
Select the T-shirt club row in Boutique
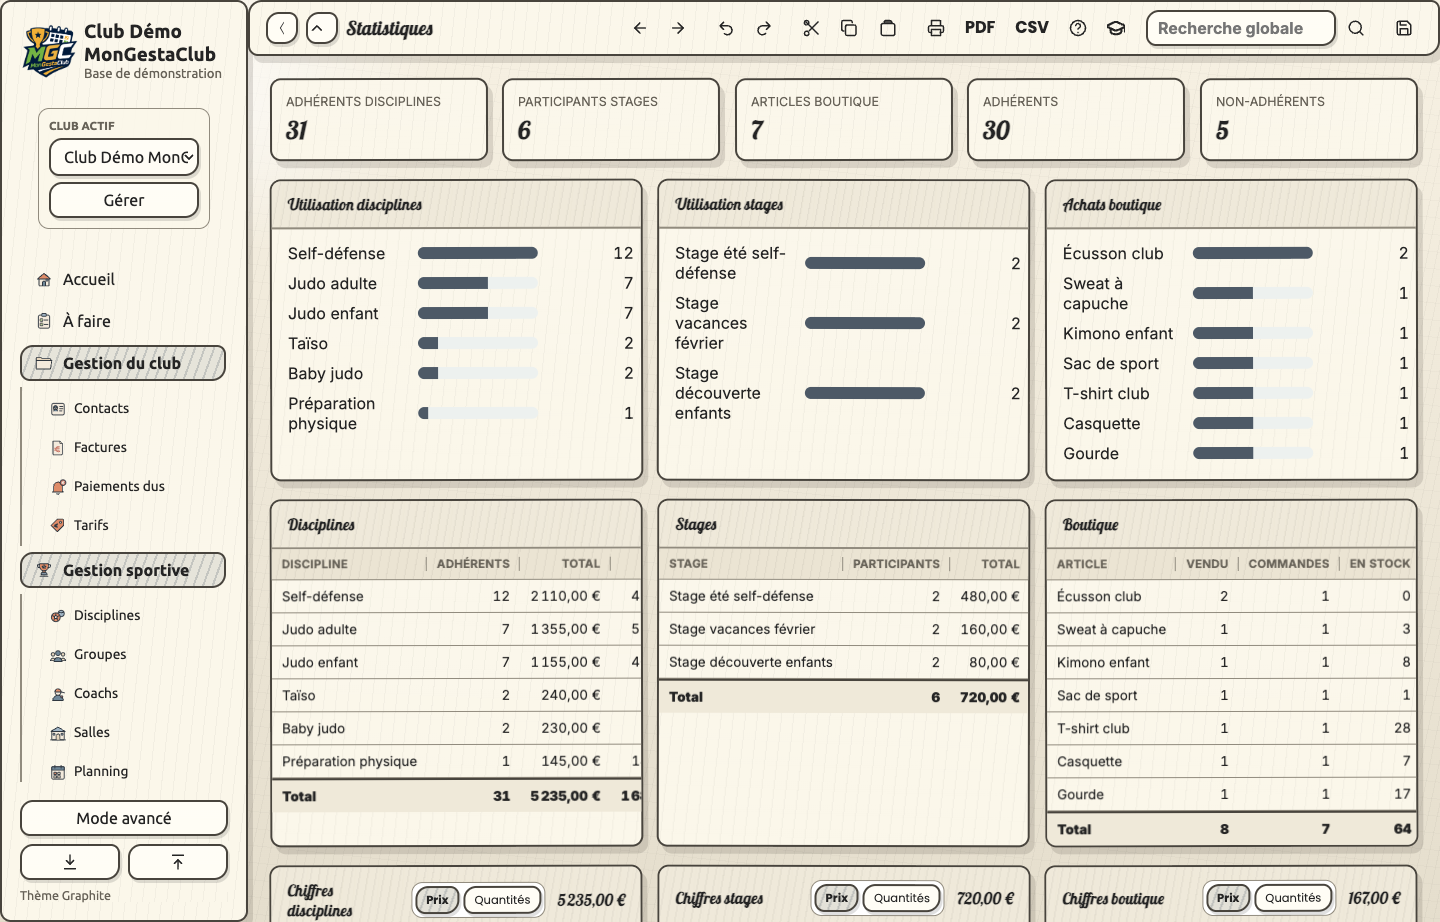(1232, 728)
